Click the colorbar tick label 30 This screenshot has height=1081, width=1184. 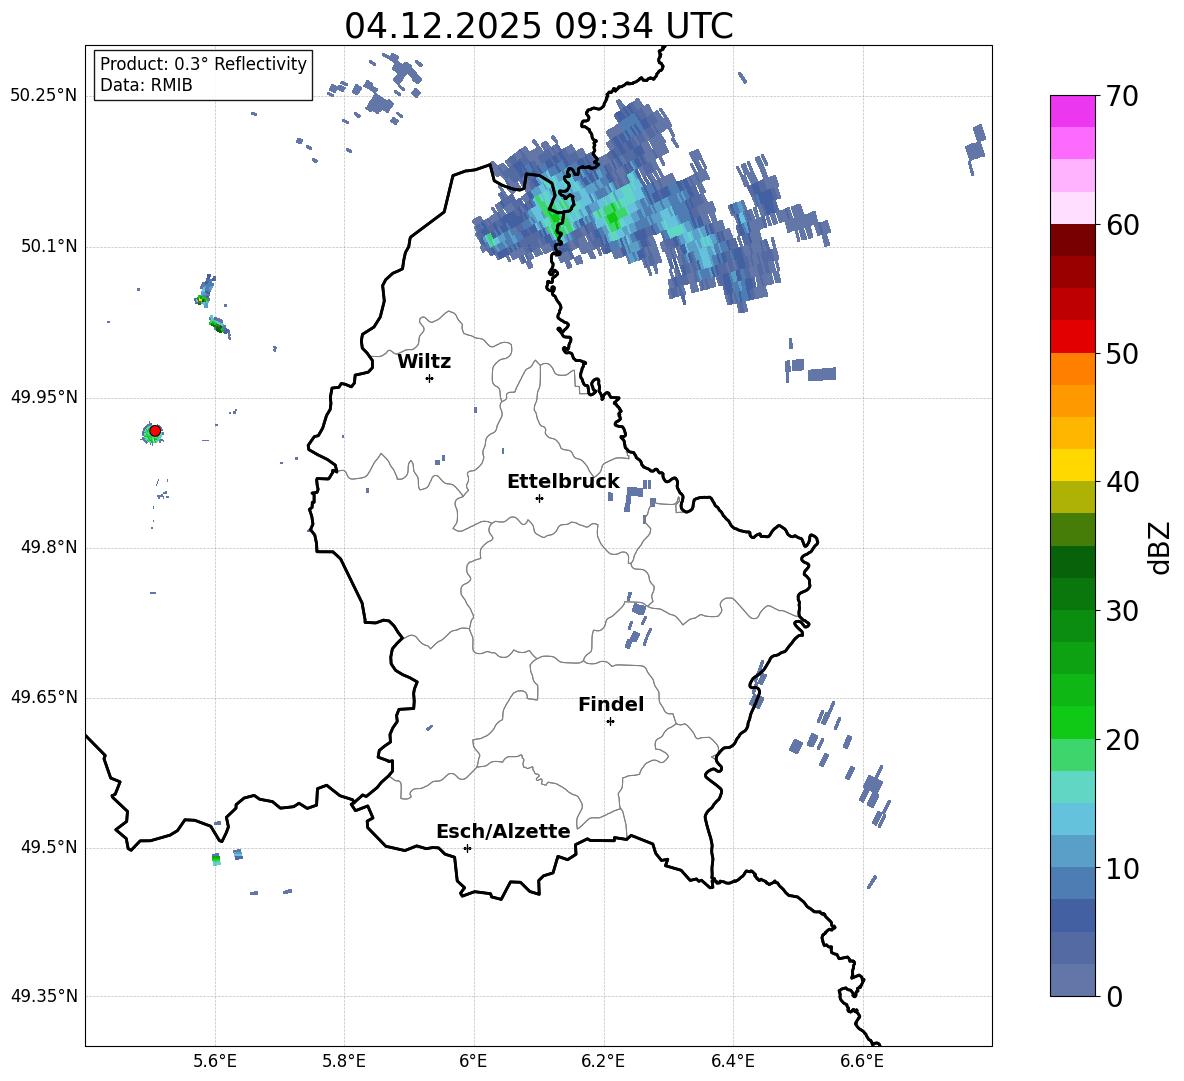(x=1122, y=611)
